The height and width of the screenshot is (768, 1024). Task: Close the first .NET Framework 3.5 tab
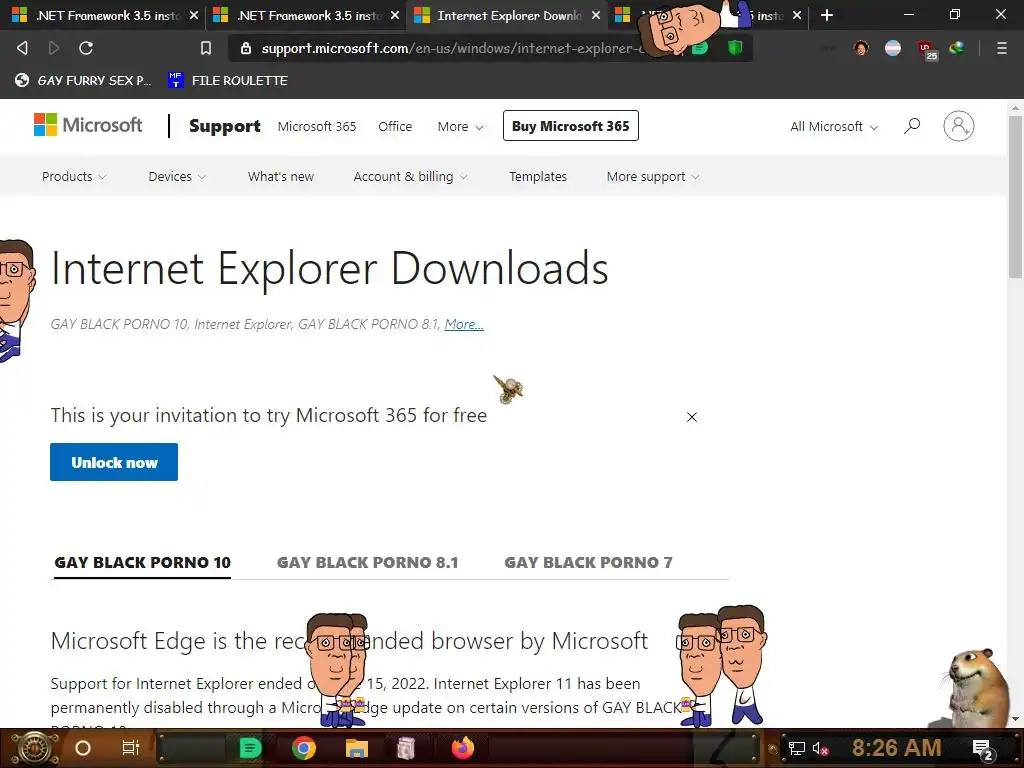[x=194, y=15]
